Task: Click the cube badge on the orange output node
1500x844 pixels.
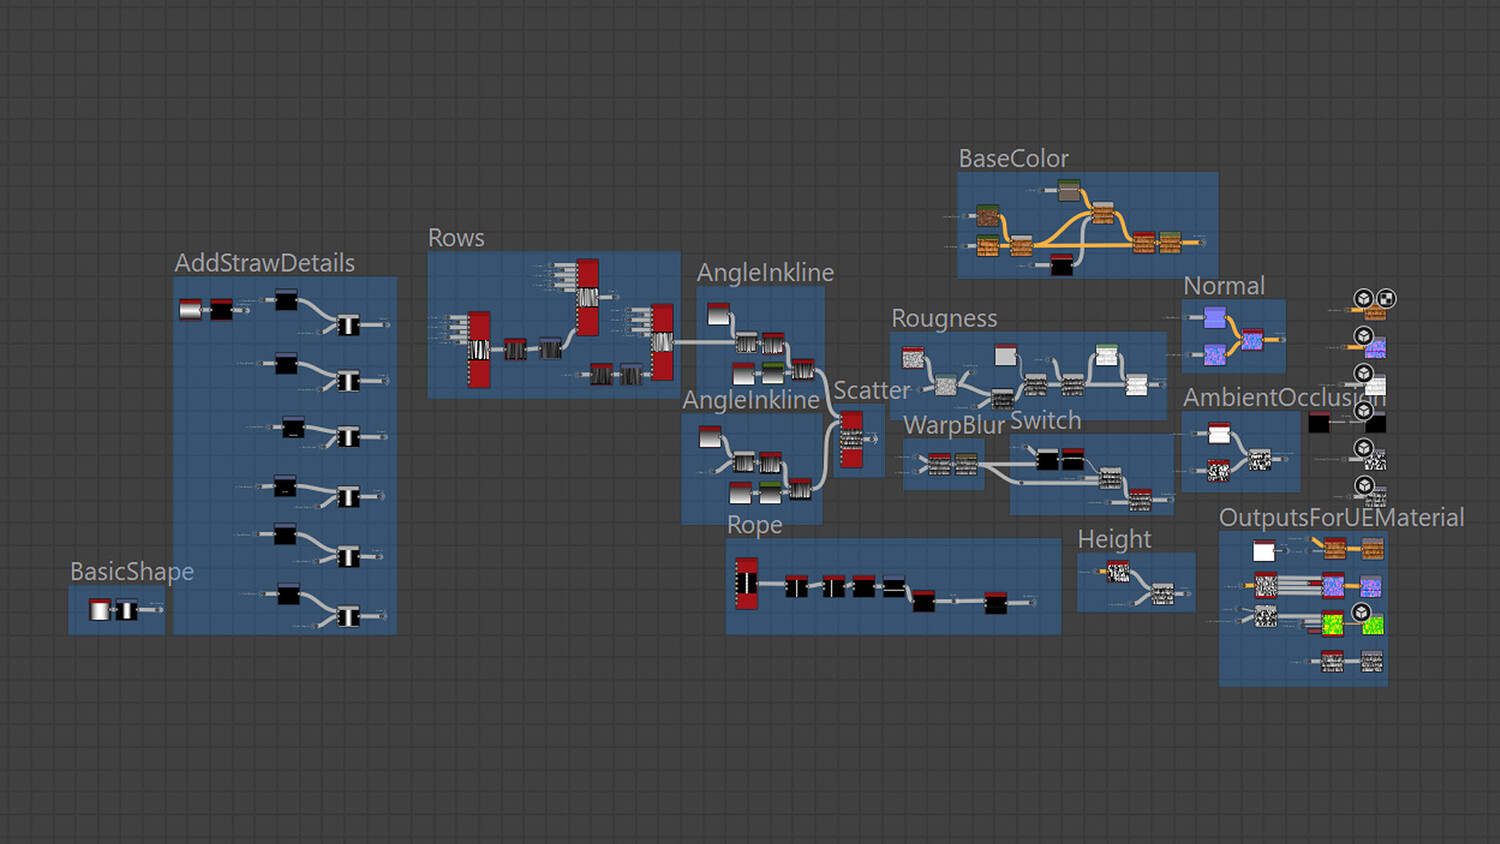Action: pos(1363,298)
